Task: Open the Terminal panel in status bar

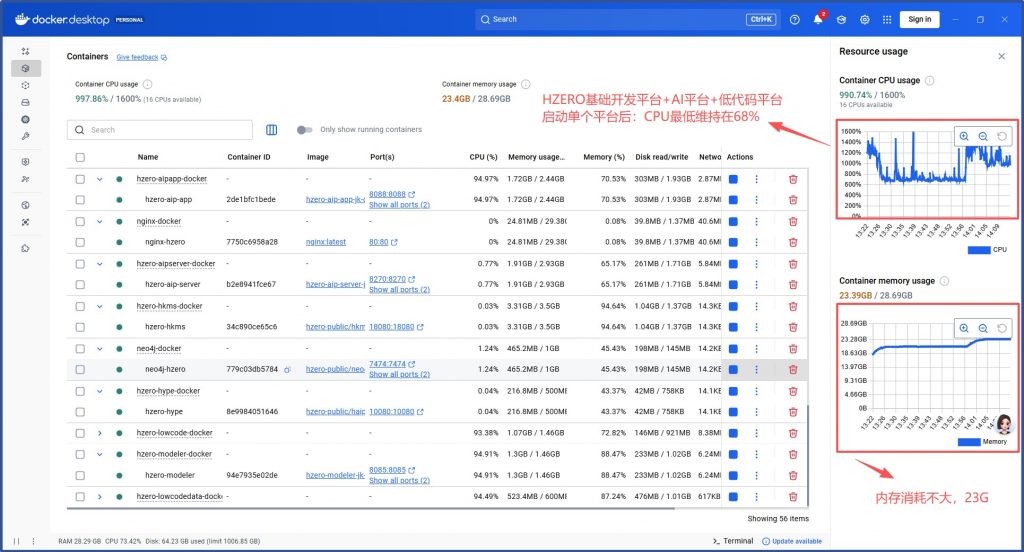Action: [732, 541]
